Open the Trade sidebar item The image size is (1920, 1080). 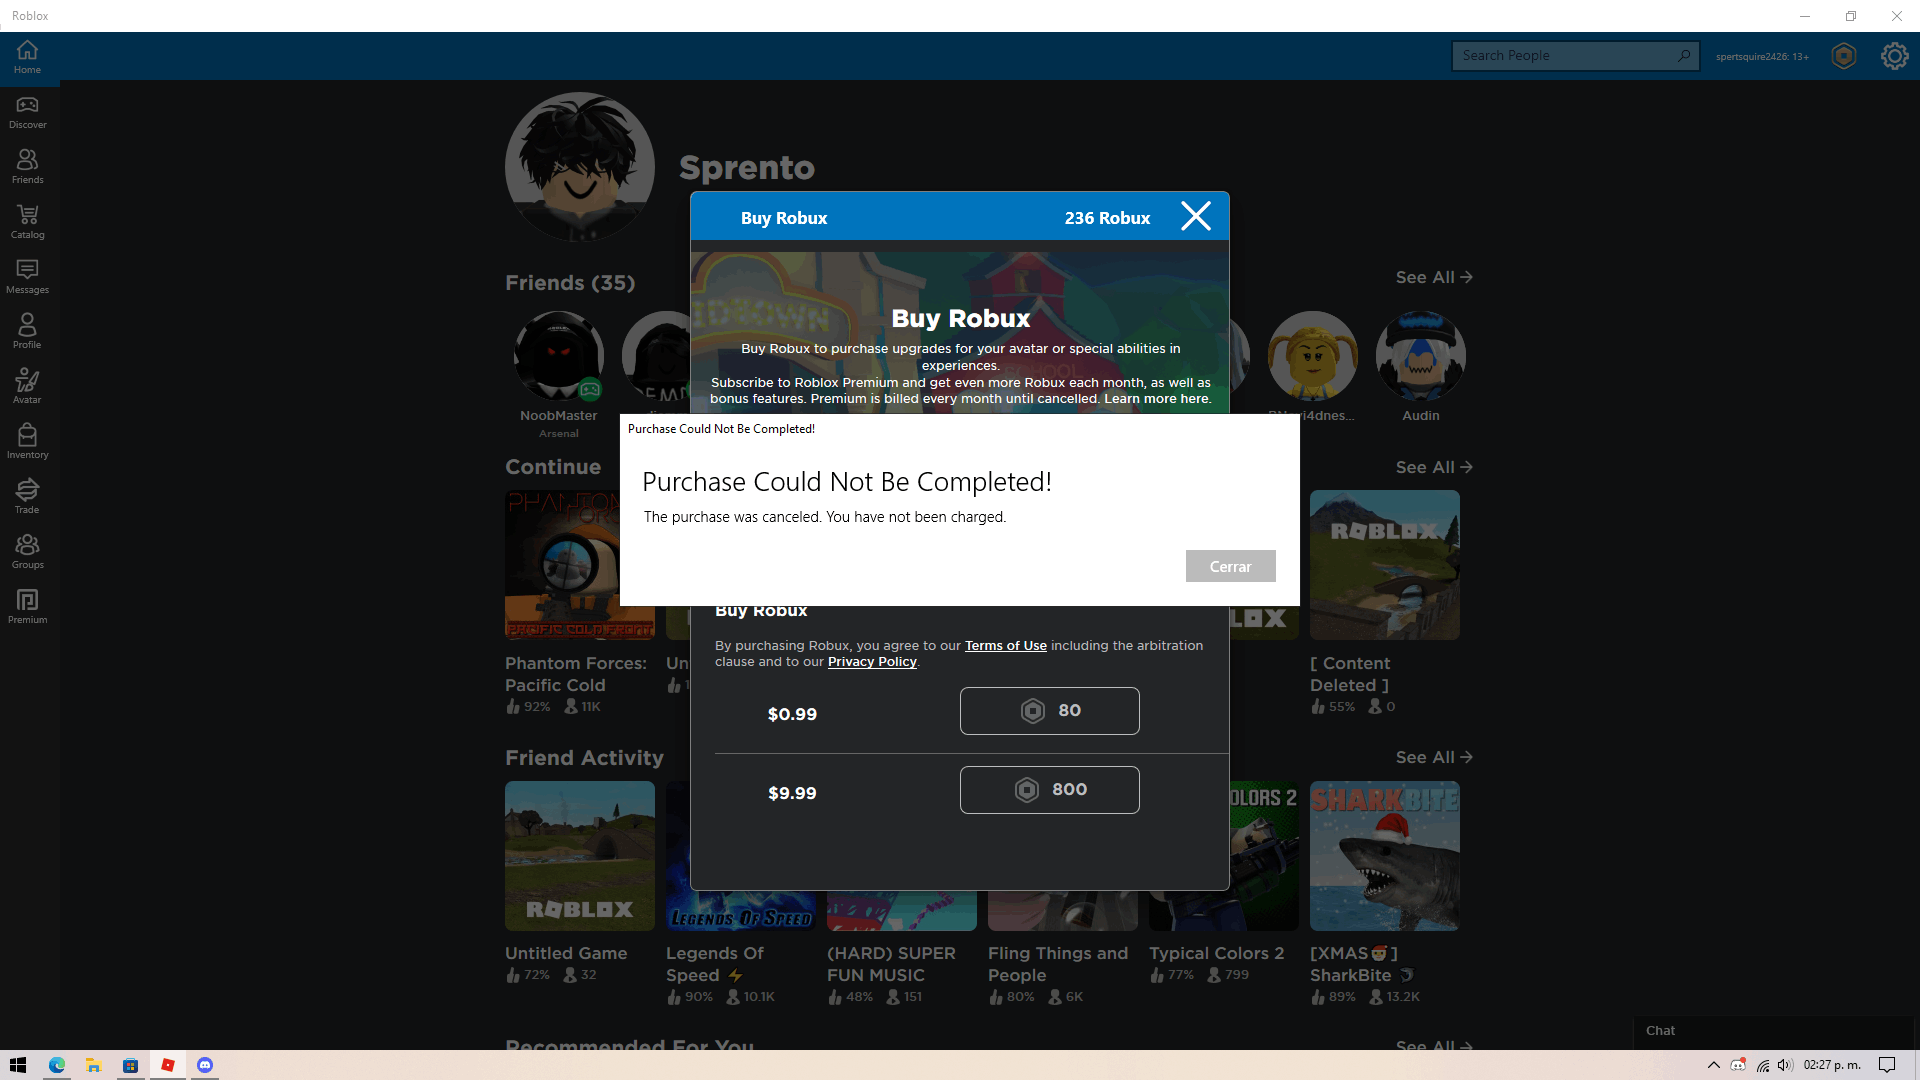[x=27, y=497]
